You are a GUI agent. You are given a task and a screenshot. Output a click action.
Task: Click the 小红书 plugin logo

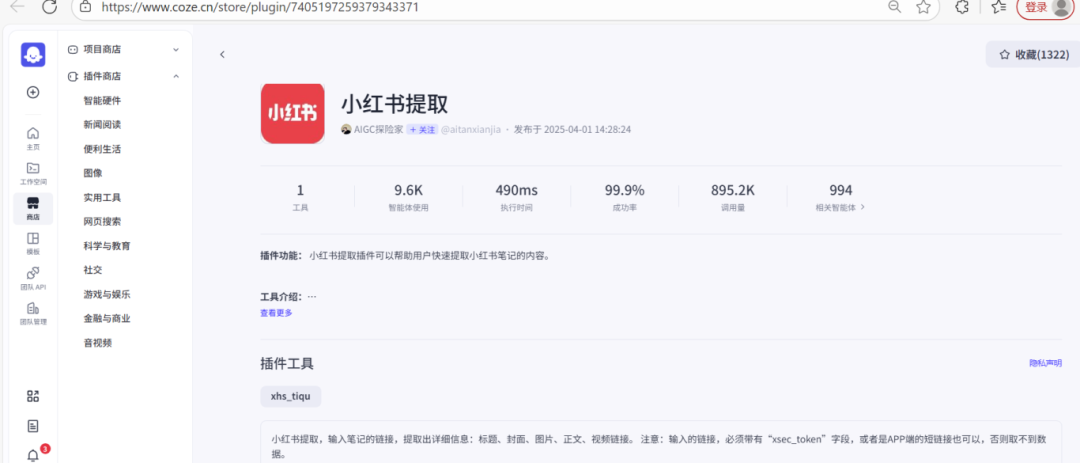pos(292,113)
